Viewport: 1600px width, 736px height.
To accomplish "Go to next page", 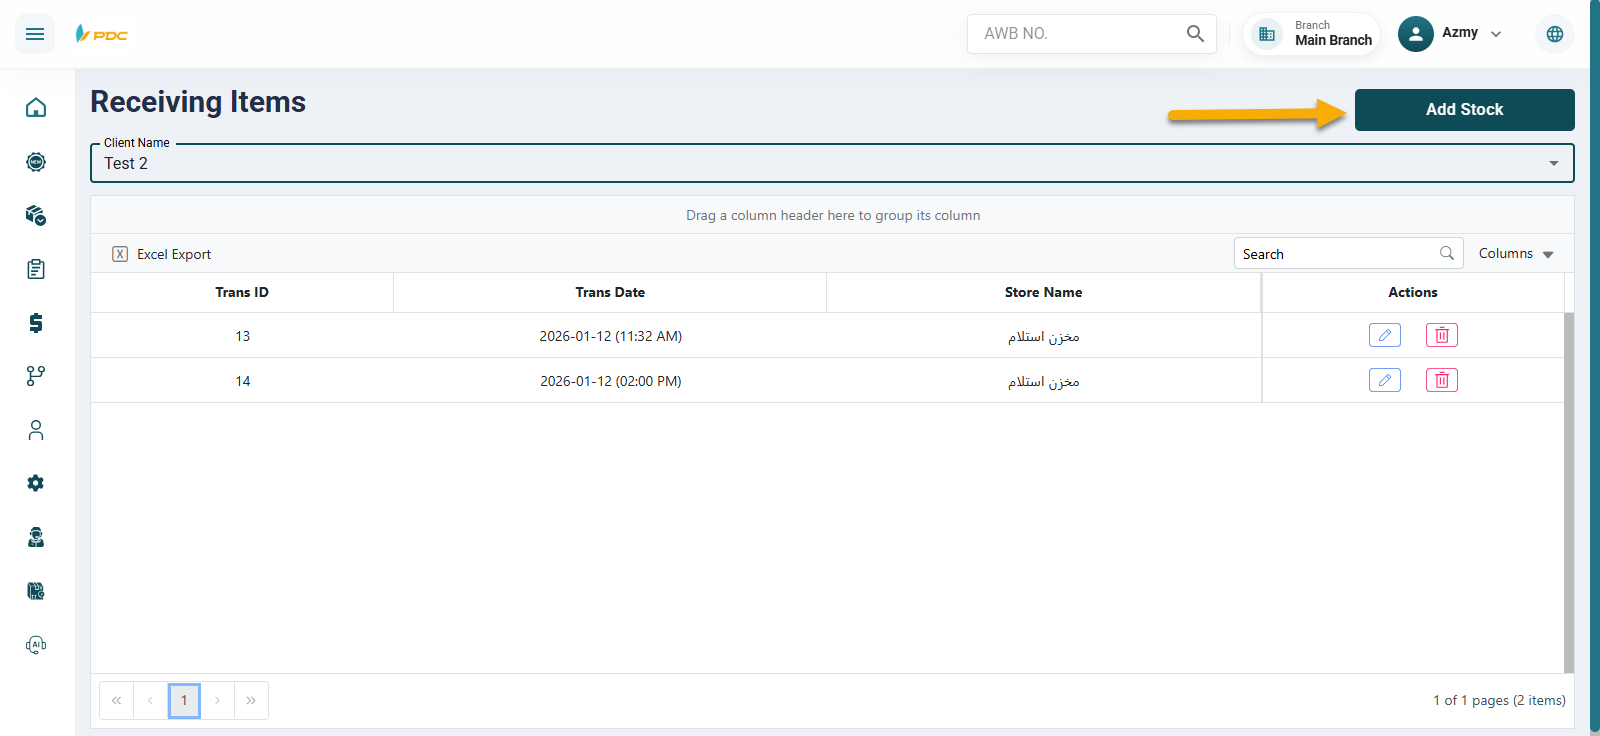I will coord(217,701).
